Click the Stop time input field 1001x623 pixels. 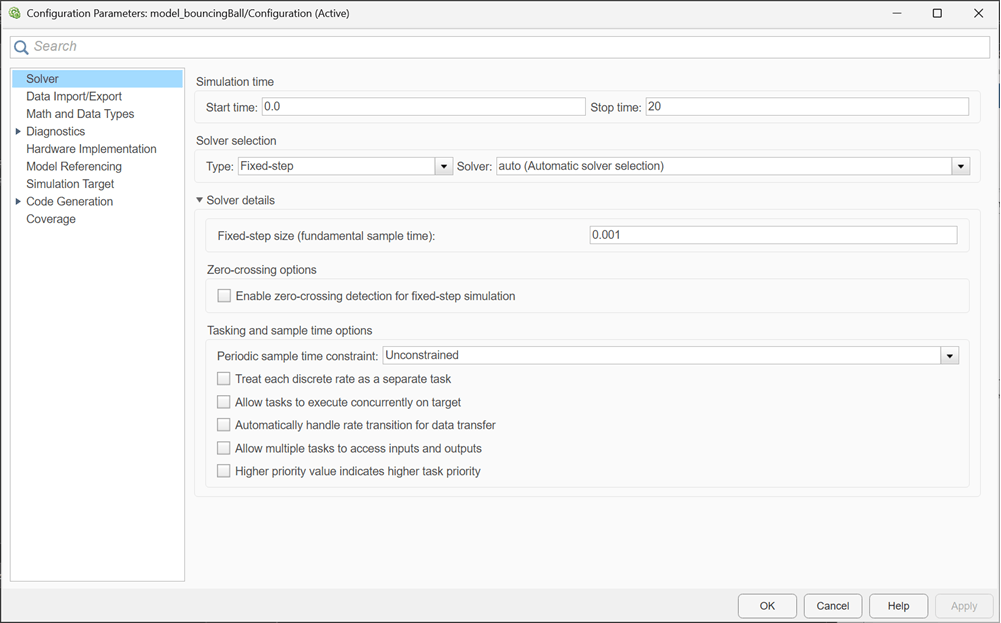pos(806,107)
